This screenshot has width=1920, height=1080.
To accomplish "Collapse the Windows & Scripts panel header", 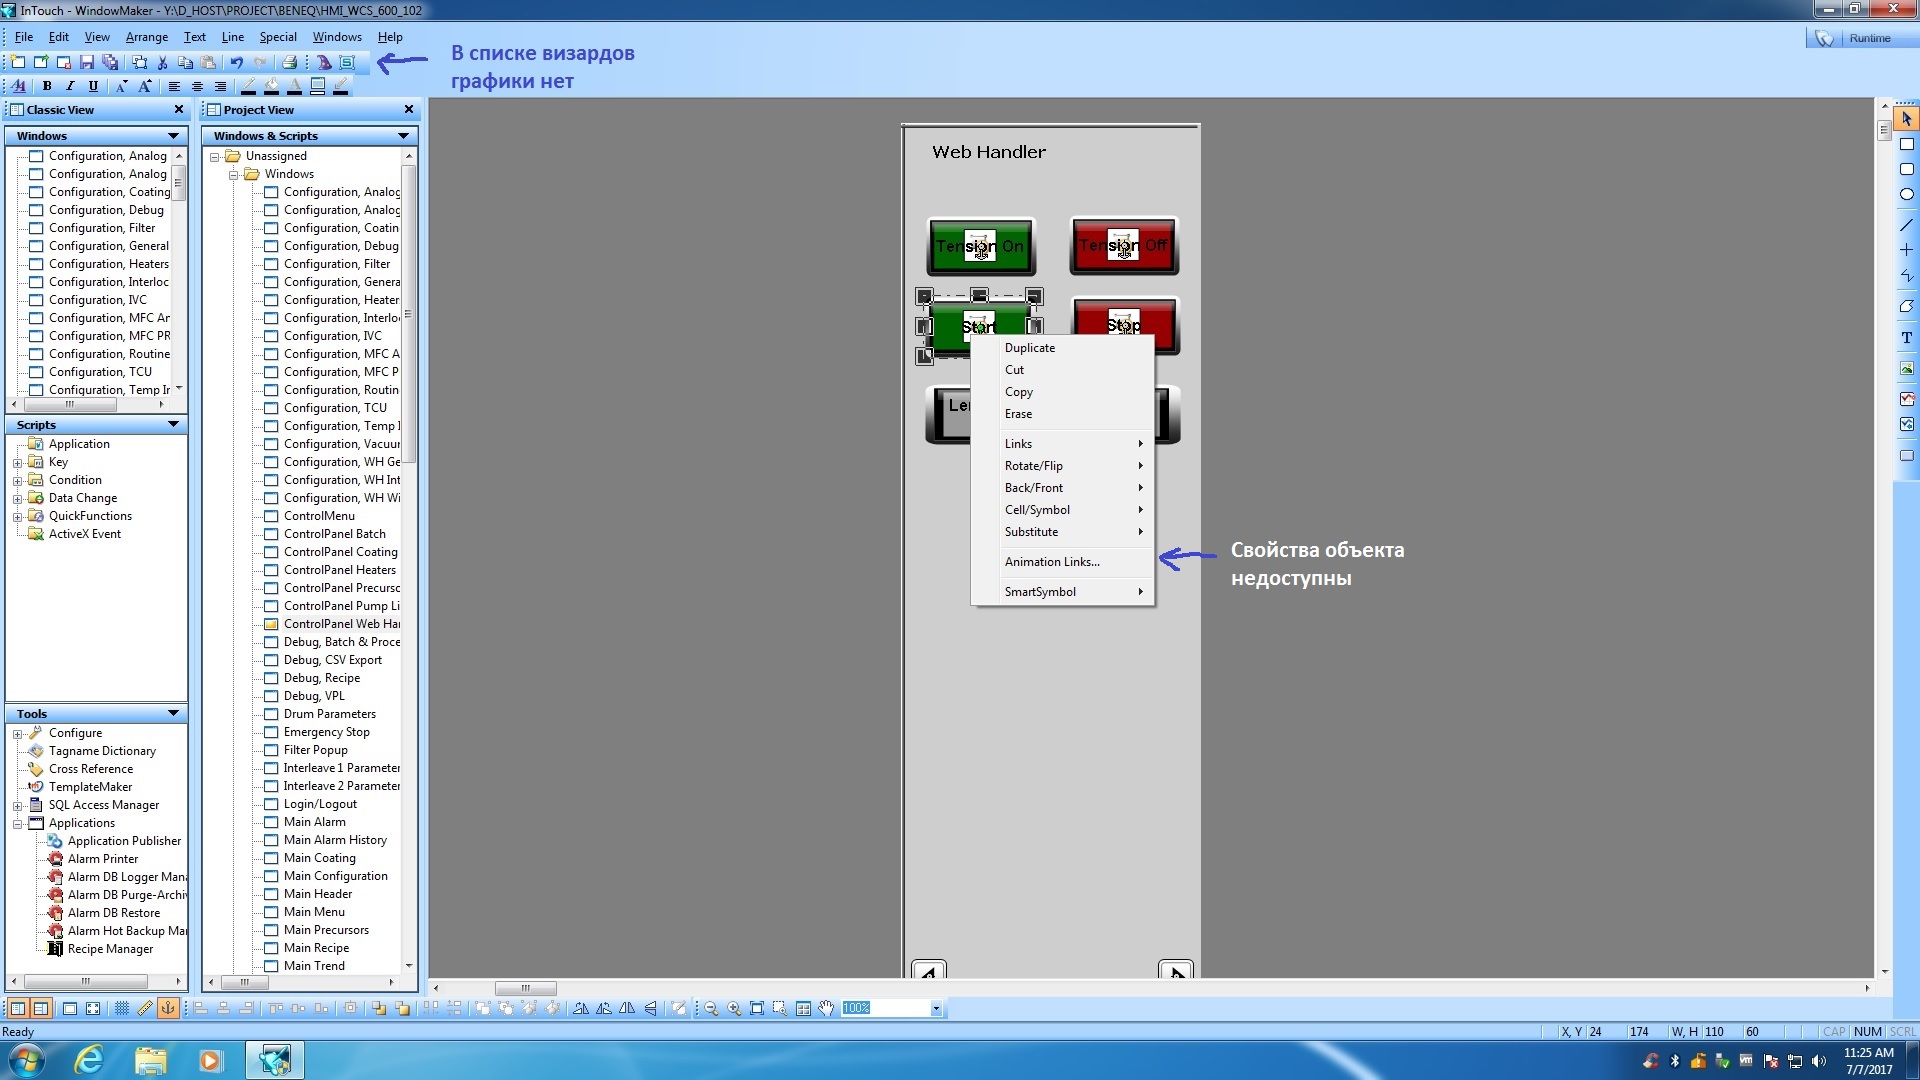I will [x=403, y=136].
